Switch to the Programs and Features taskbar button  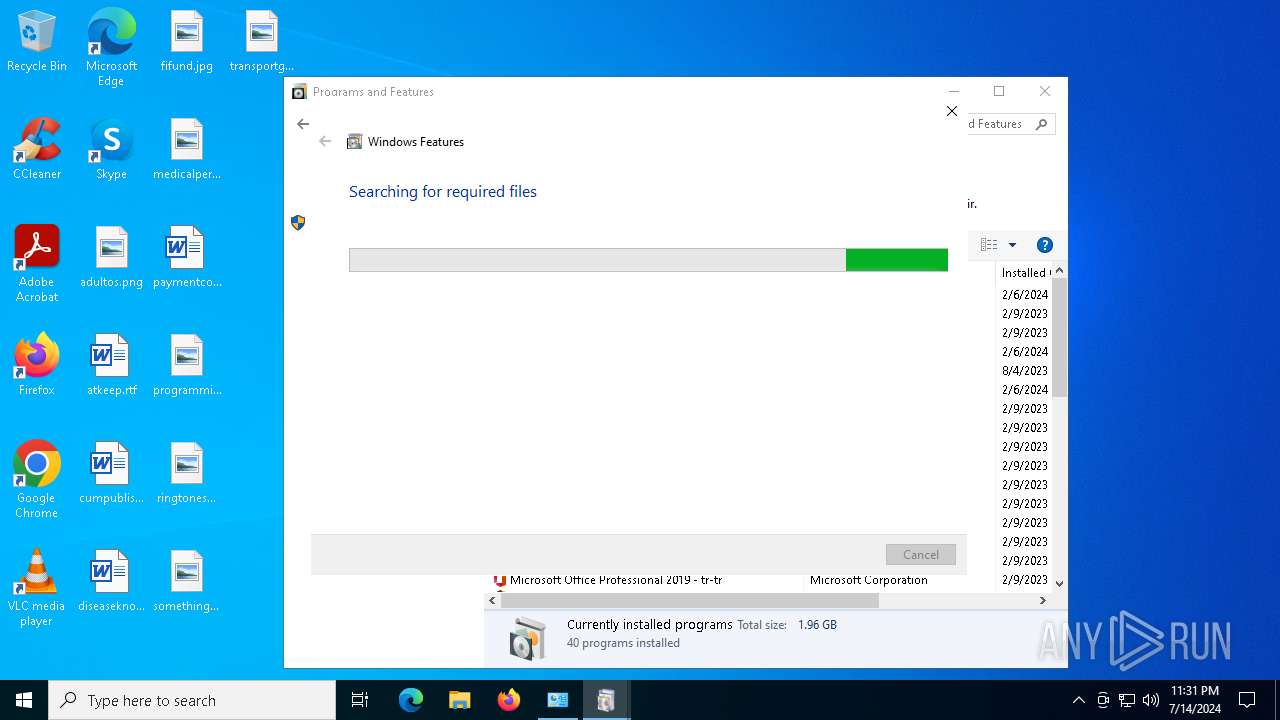point(606,700)
